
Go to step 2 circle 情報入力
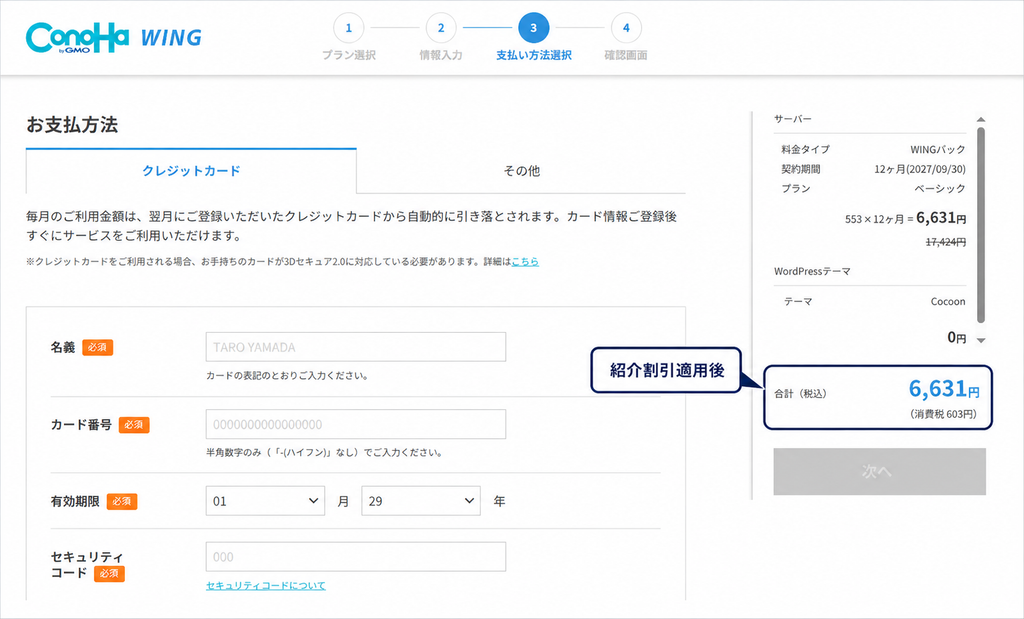click(x=441, y=28)
